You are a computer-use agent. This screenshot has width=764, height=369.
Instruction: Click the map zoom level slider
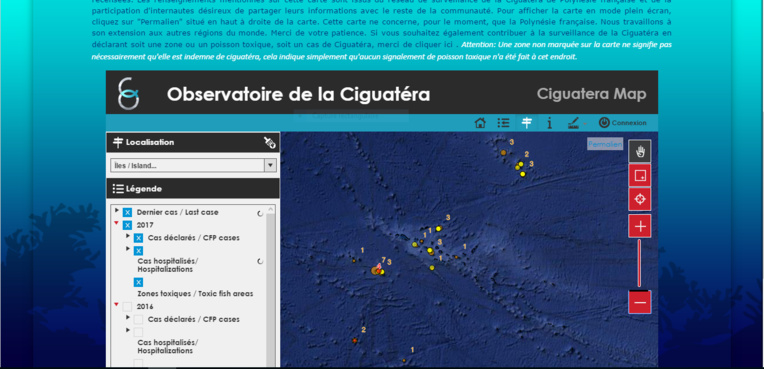coord(640,264)
